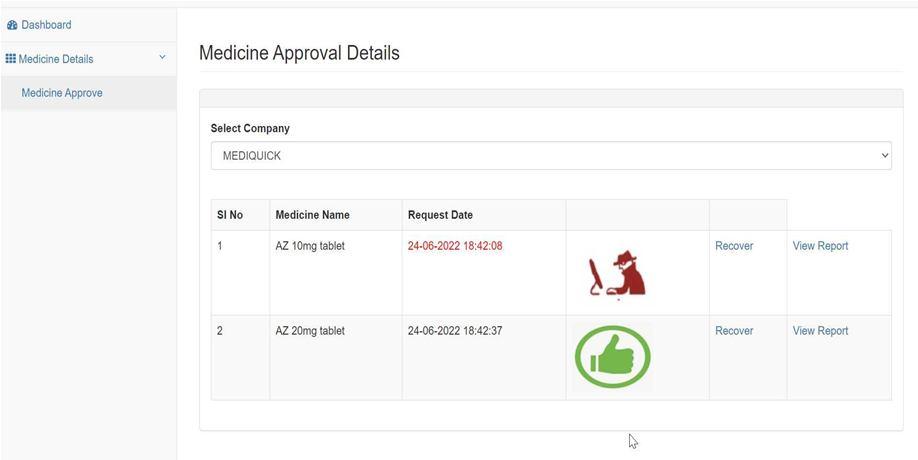The width and height of the screenshot is (918, 460).
Task: Click the Select Company label
Action: point(250,128)
